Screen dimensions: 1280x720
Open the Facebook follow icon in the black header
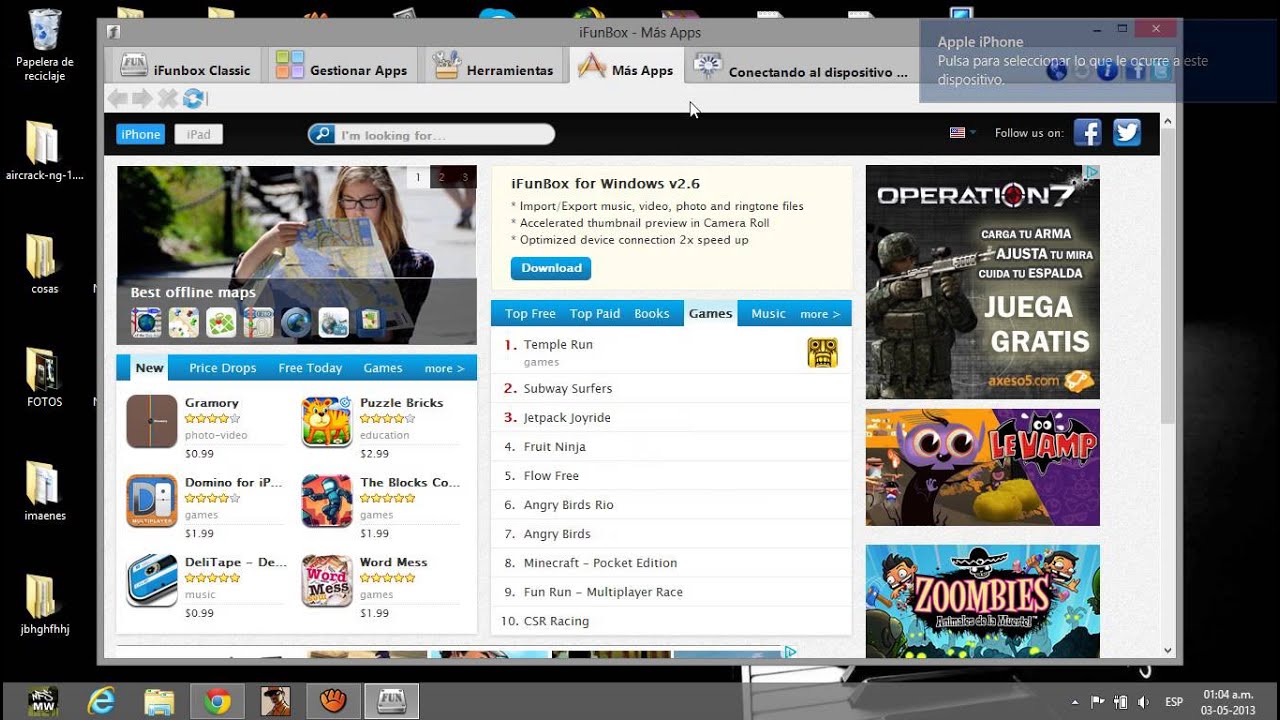1087,132
